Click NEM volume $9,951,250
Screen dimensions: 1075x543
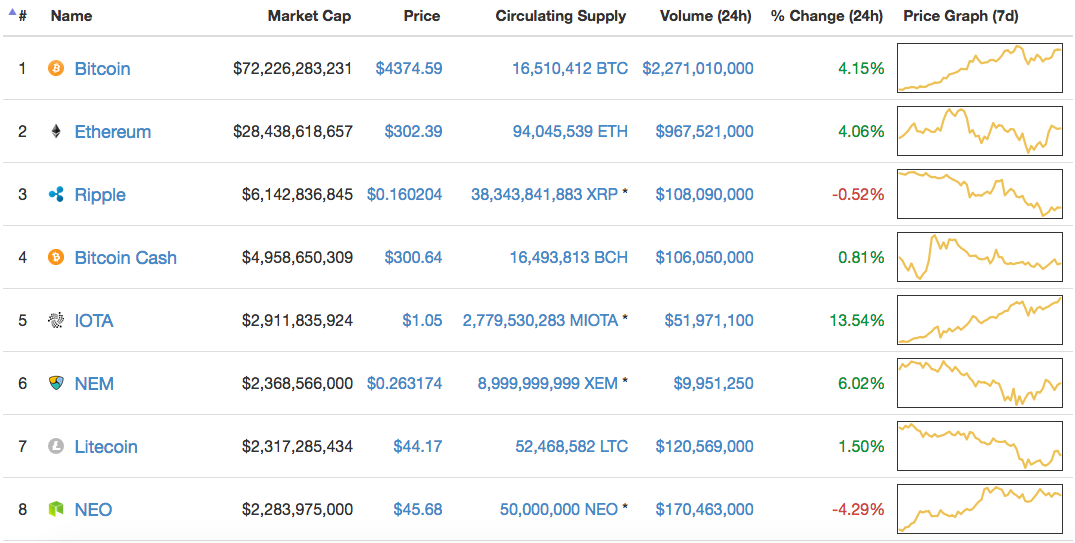pos(713,383)
